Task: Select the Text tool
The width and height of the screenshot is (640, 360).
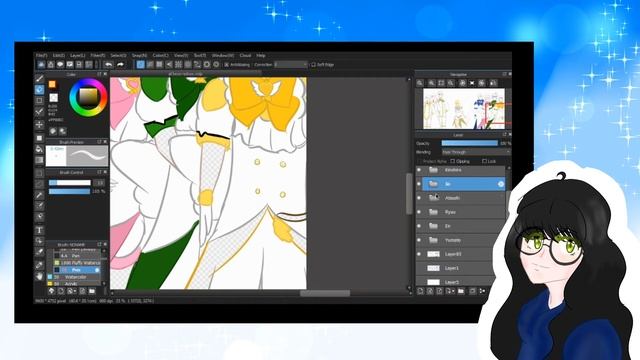Action: pos(40,230)
